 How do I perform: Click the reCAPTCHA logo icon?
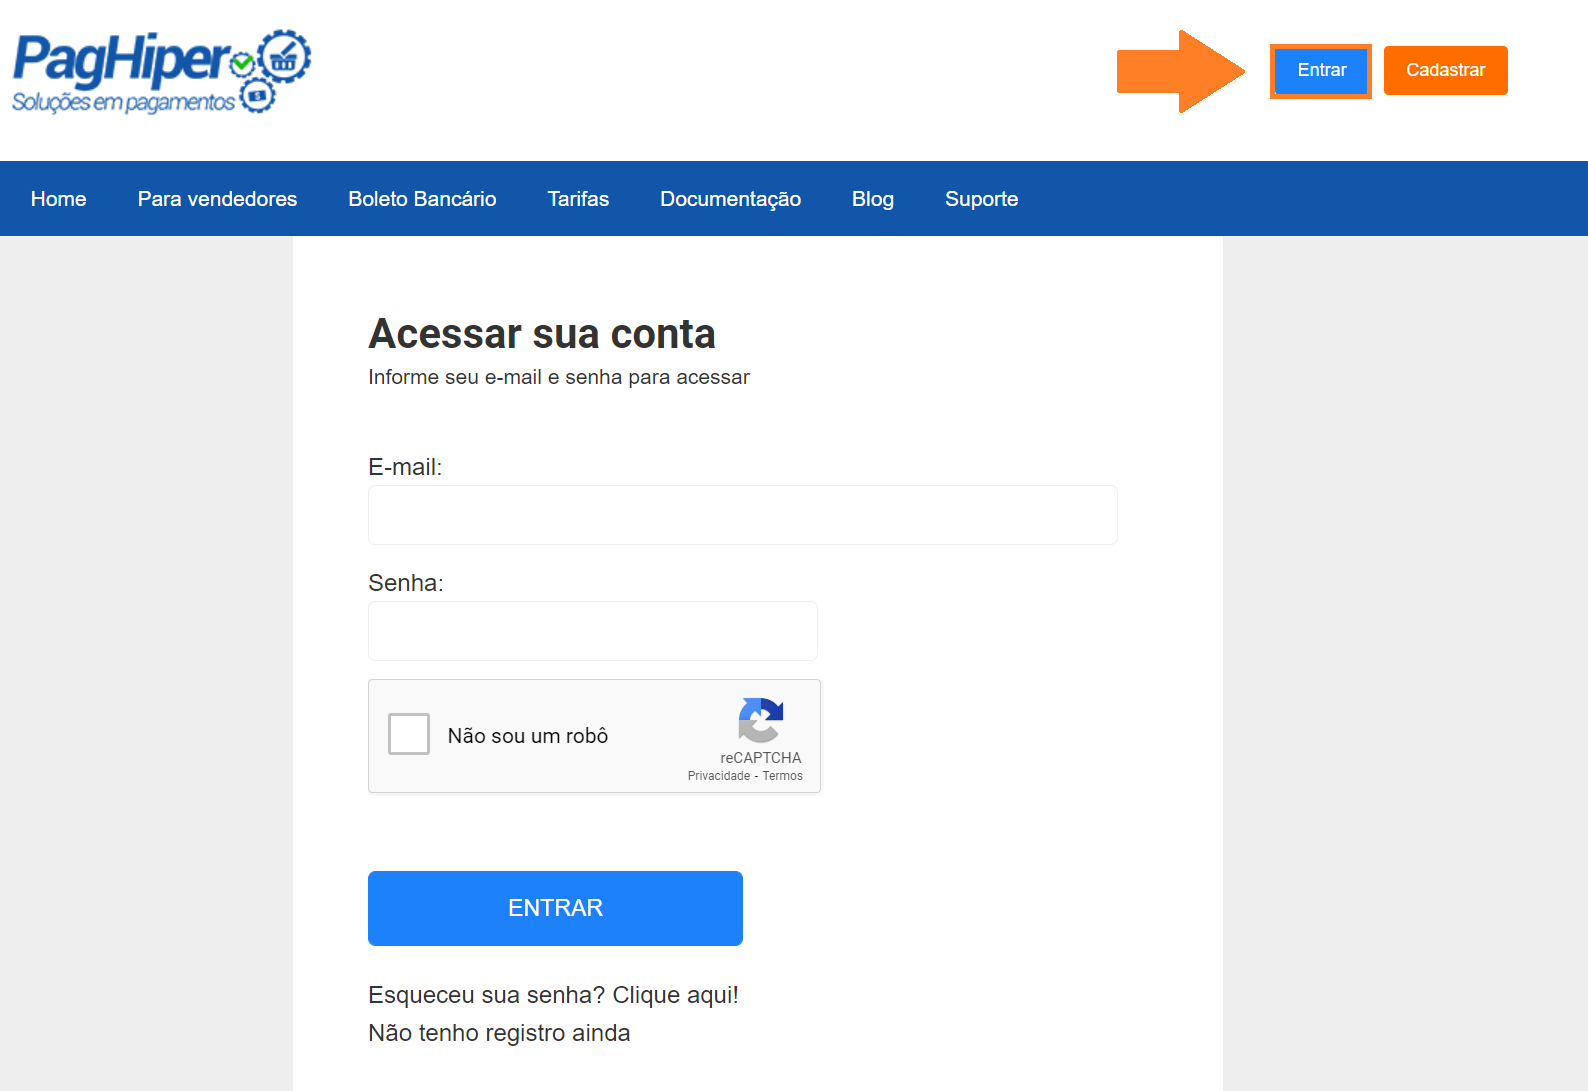click(x=761, y=720)
